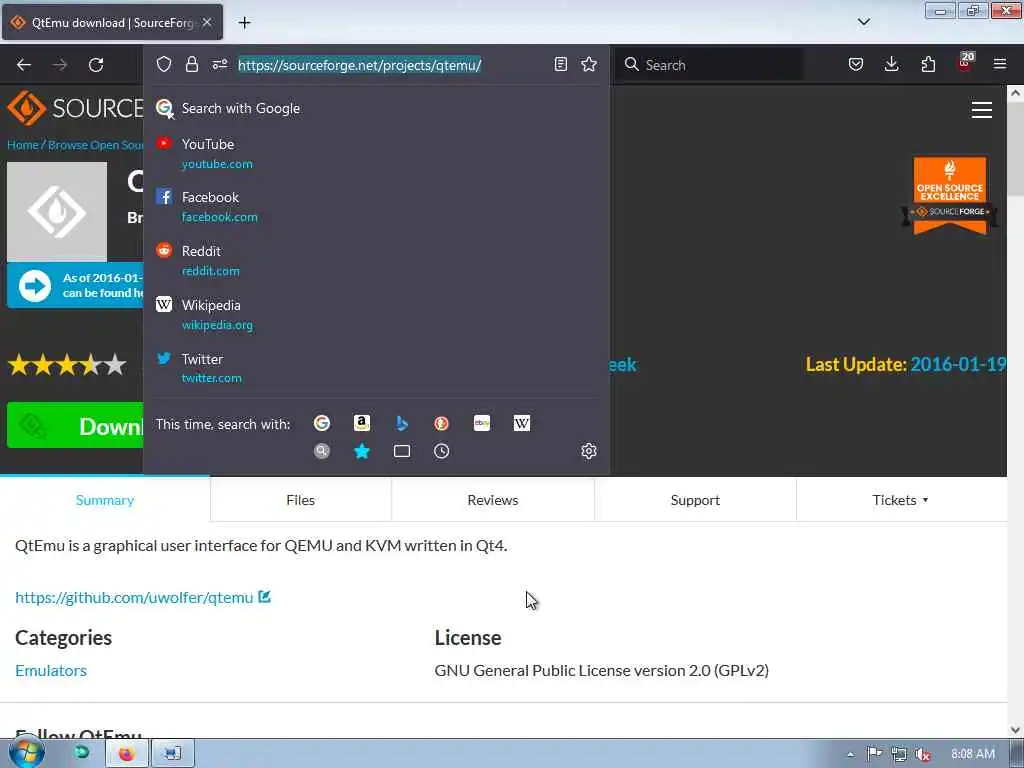
Task: Toggle reader view icon
Action: coord(560,64)
